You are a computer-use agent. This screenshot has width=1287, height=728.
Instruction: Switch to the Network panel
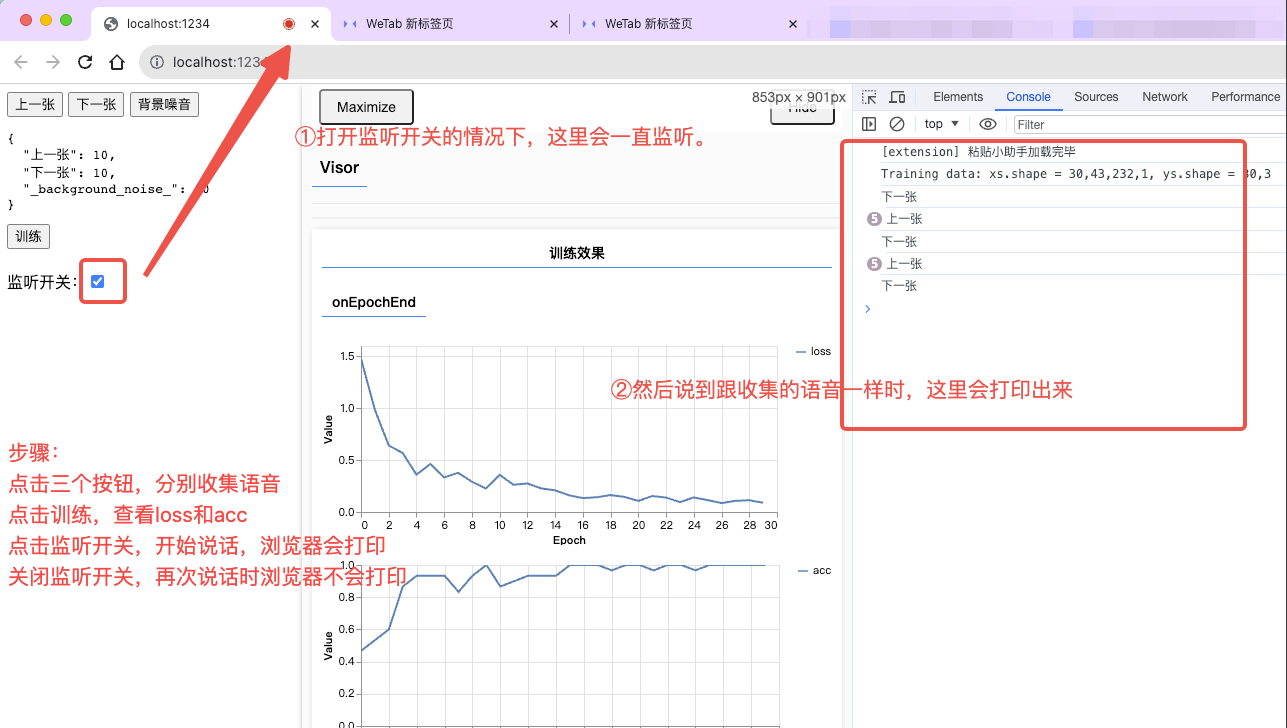1165,97
